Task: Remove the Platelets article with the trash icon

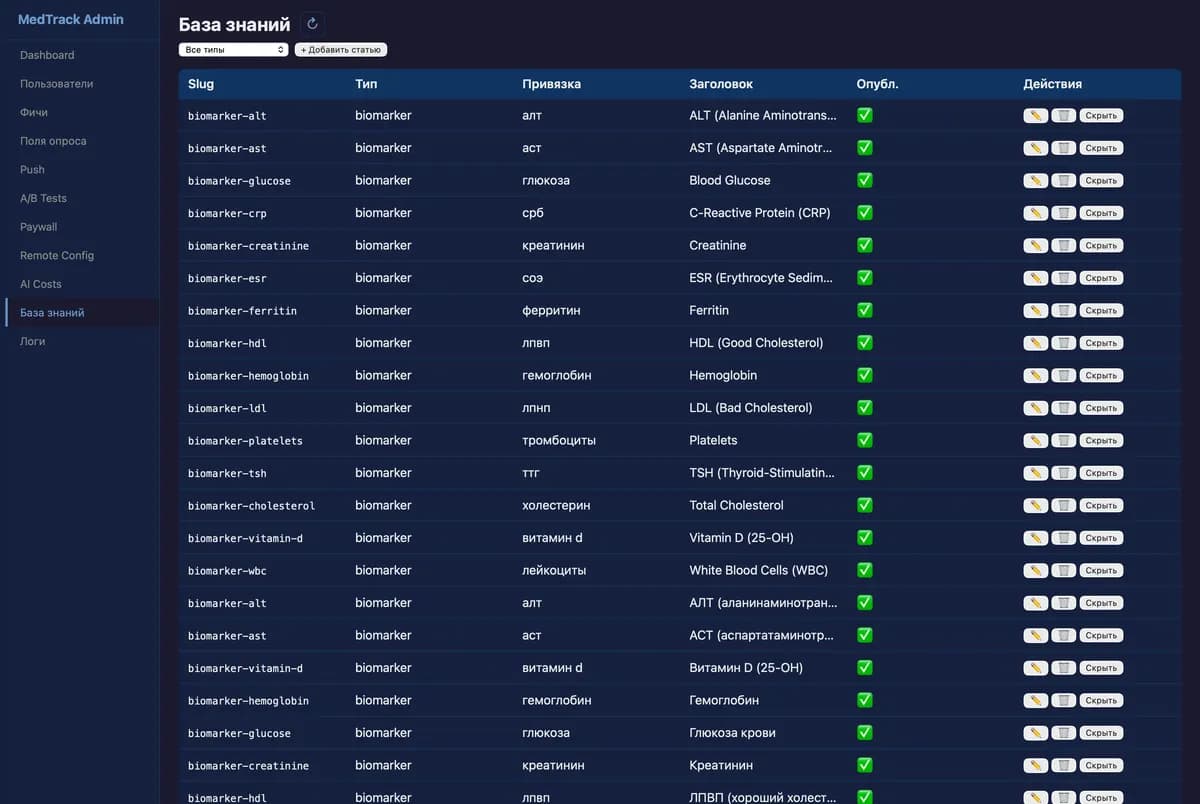Action: pos(1064,441)
